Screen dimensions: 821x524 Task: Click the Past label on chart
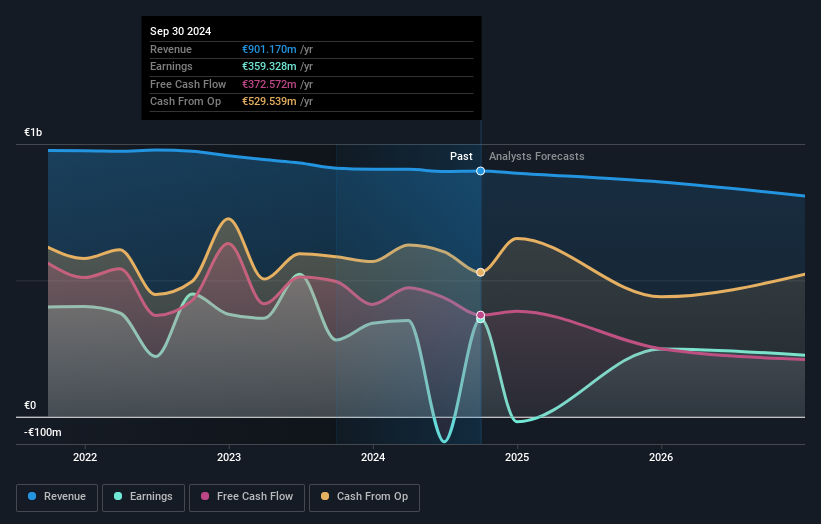461,157
